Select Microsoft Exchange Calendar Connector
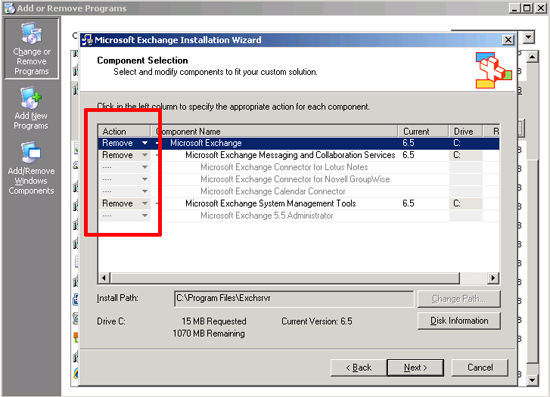 tap(273, 191)
